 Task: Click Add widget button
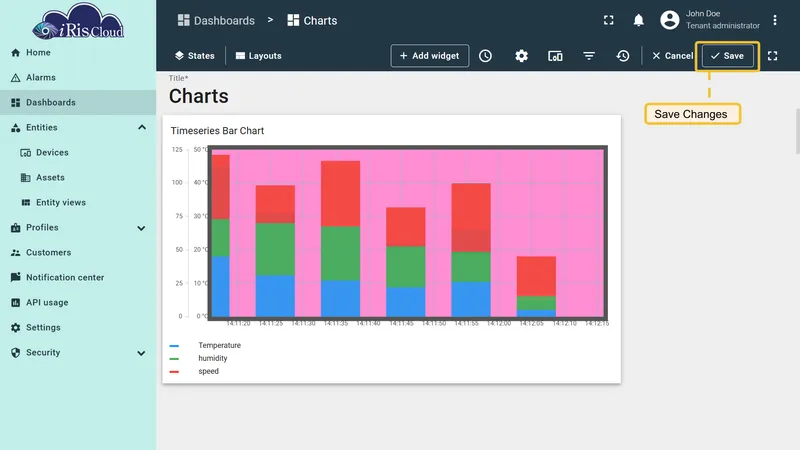[x=430, y=56]
